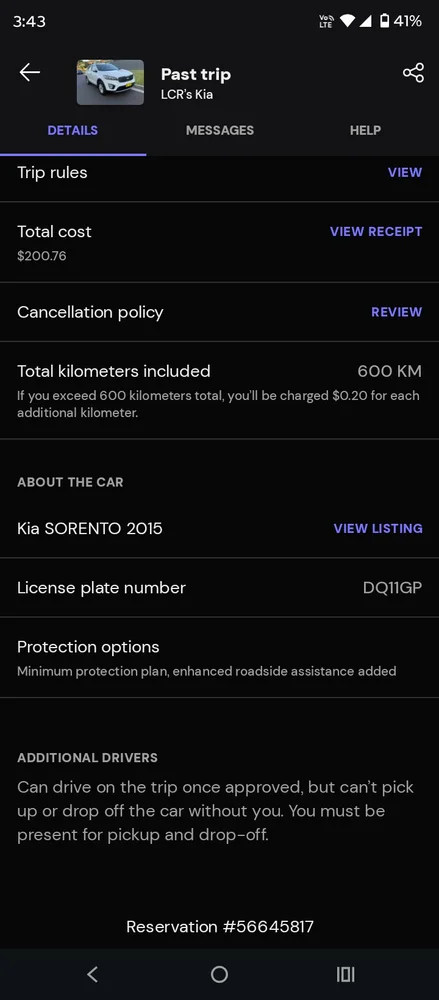The height and width of the screenshot is (1000, 439).
Task: Tap the Total kilometers included row
Action: click(x=220, y=390)
